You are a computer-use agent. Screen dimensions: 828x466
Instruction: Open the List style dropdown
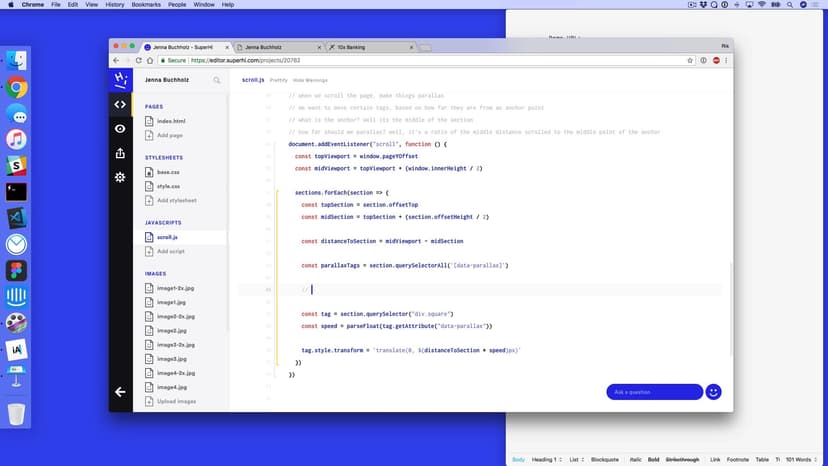[578, 459]
